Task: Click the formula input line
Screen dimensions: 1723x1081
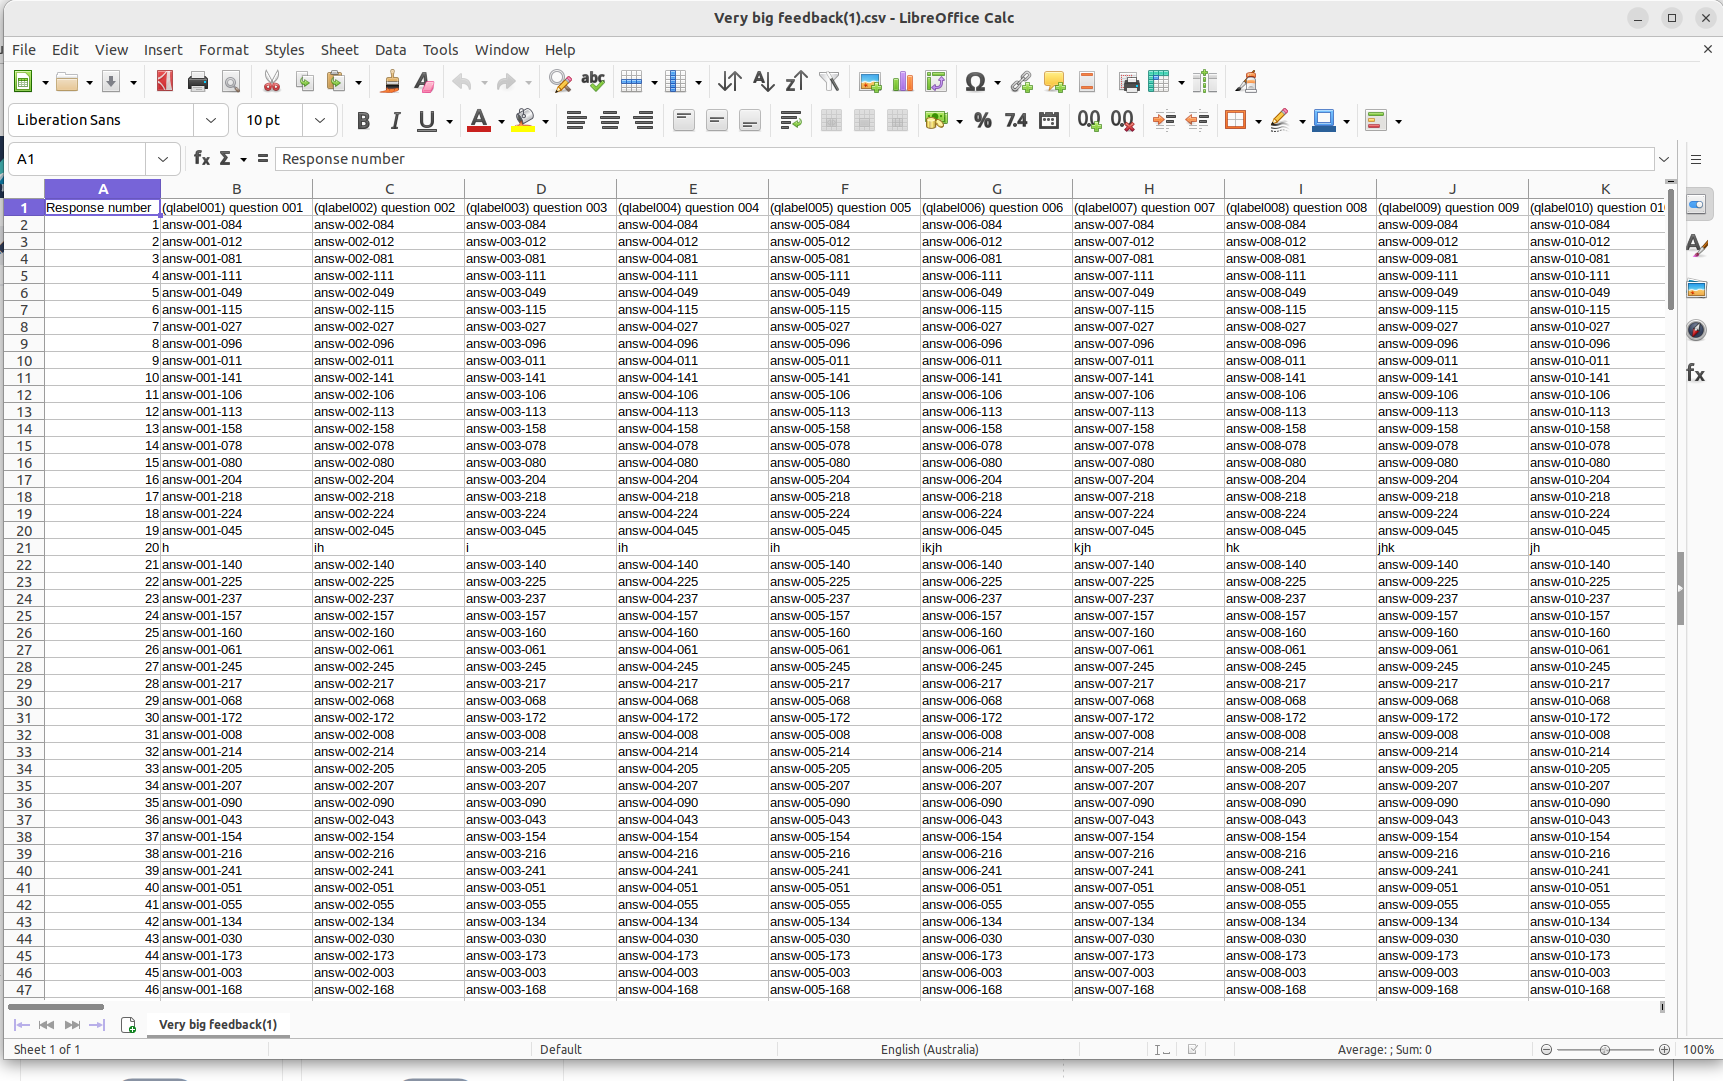Action: [964, 158]
